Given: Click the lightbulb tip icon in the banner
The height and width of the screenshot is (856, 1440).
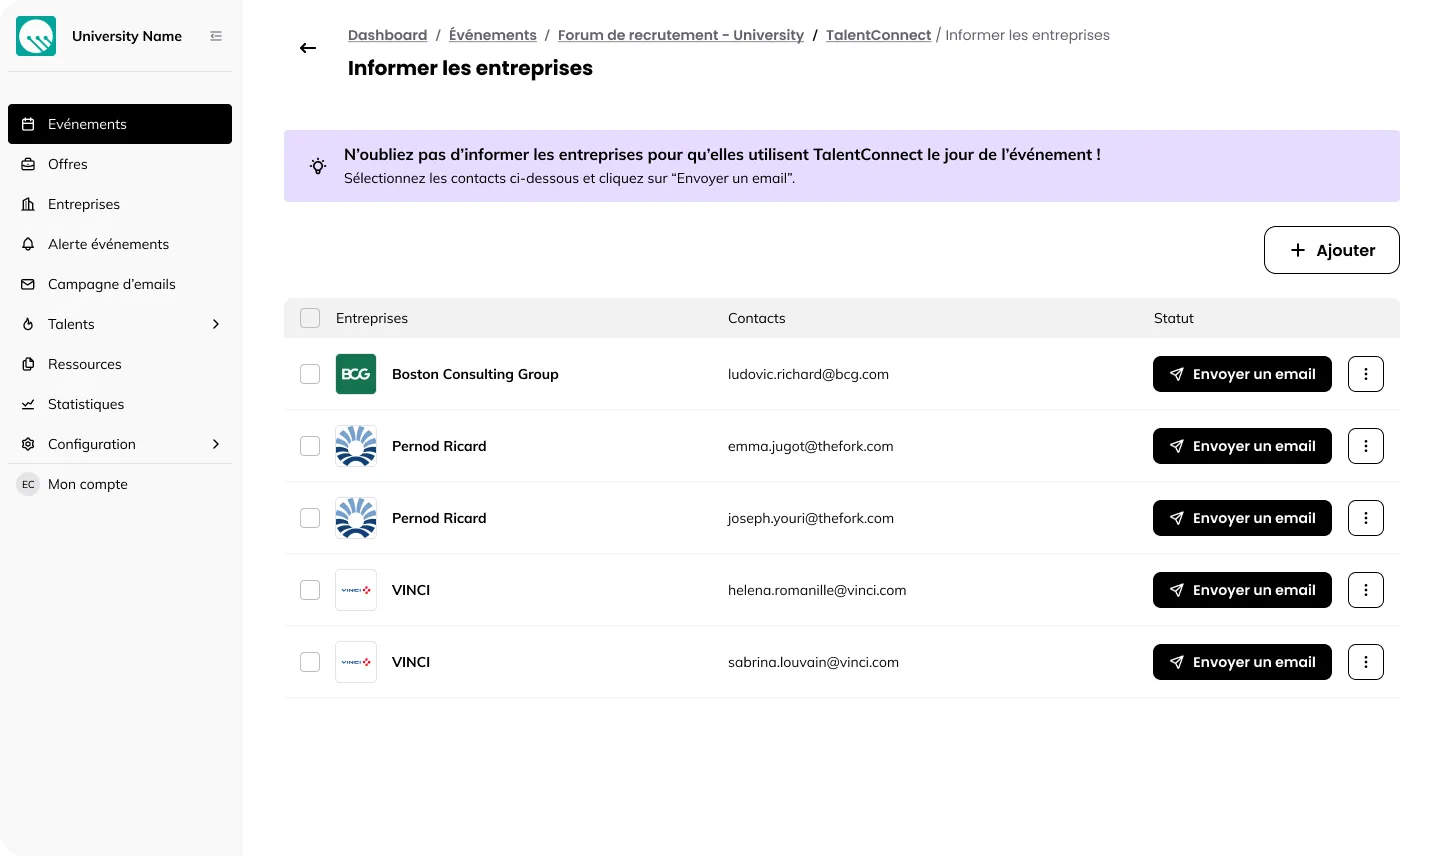Looking at the screenshot, I should tap(318, 166).
